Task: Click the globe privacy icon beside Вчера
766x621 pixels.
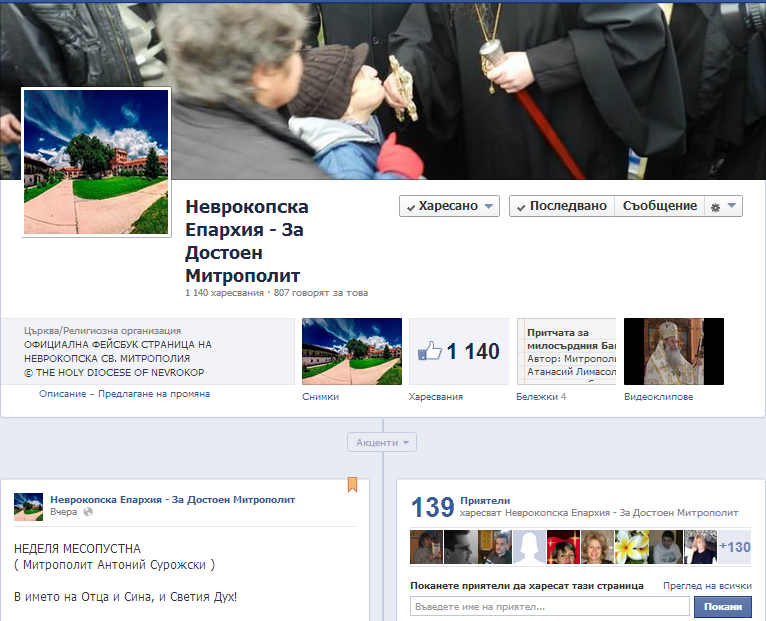Action: click(88, 512)
